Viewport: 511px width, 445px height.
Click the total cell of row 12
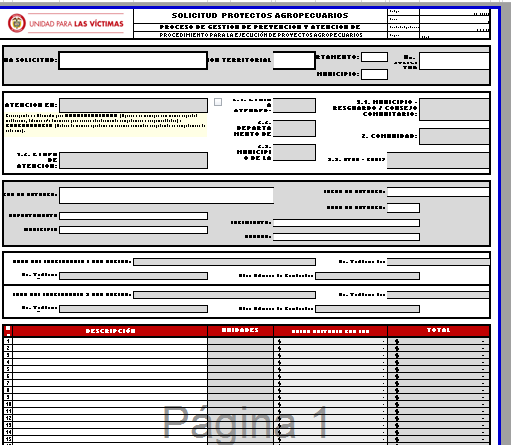click(x=438, y=418)
